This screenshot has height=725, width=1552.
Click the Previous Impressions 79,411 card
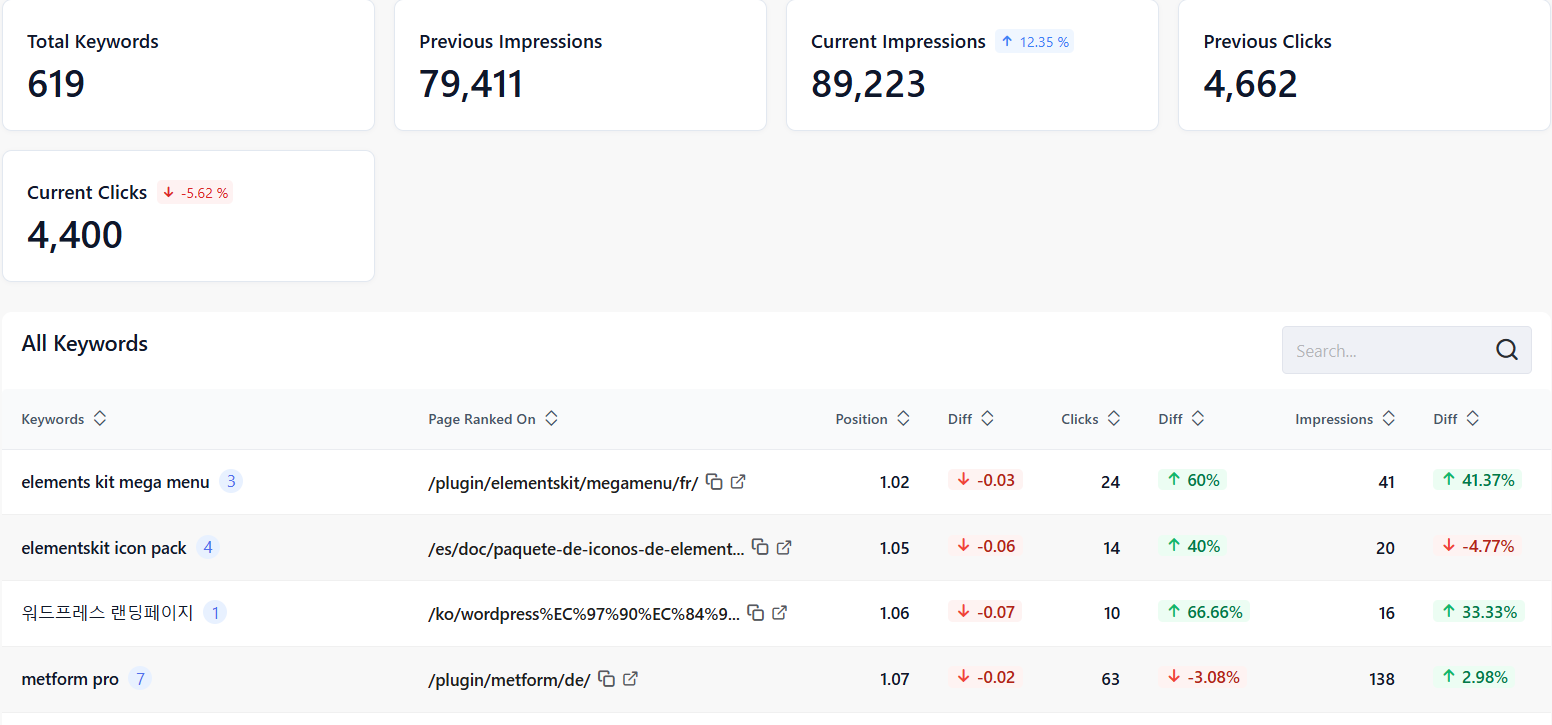[581, 65]
